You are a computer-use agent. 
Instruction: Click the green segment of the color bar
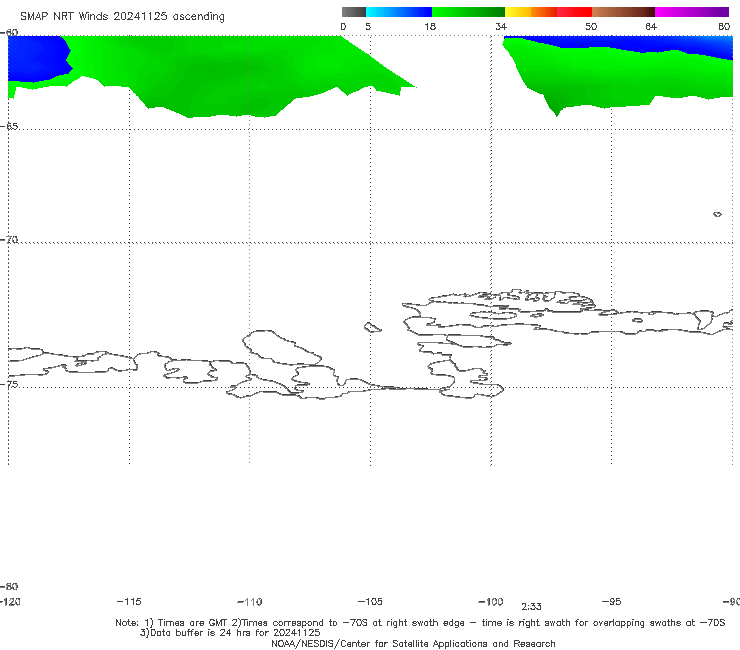click(x=468, y=12)
